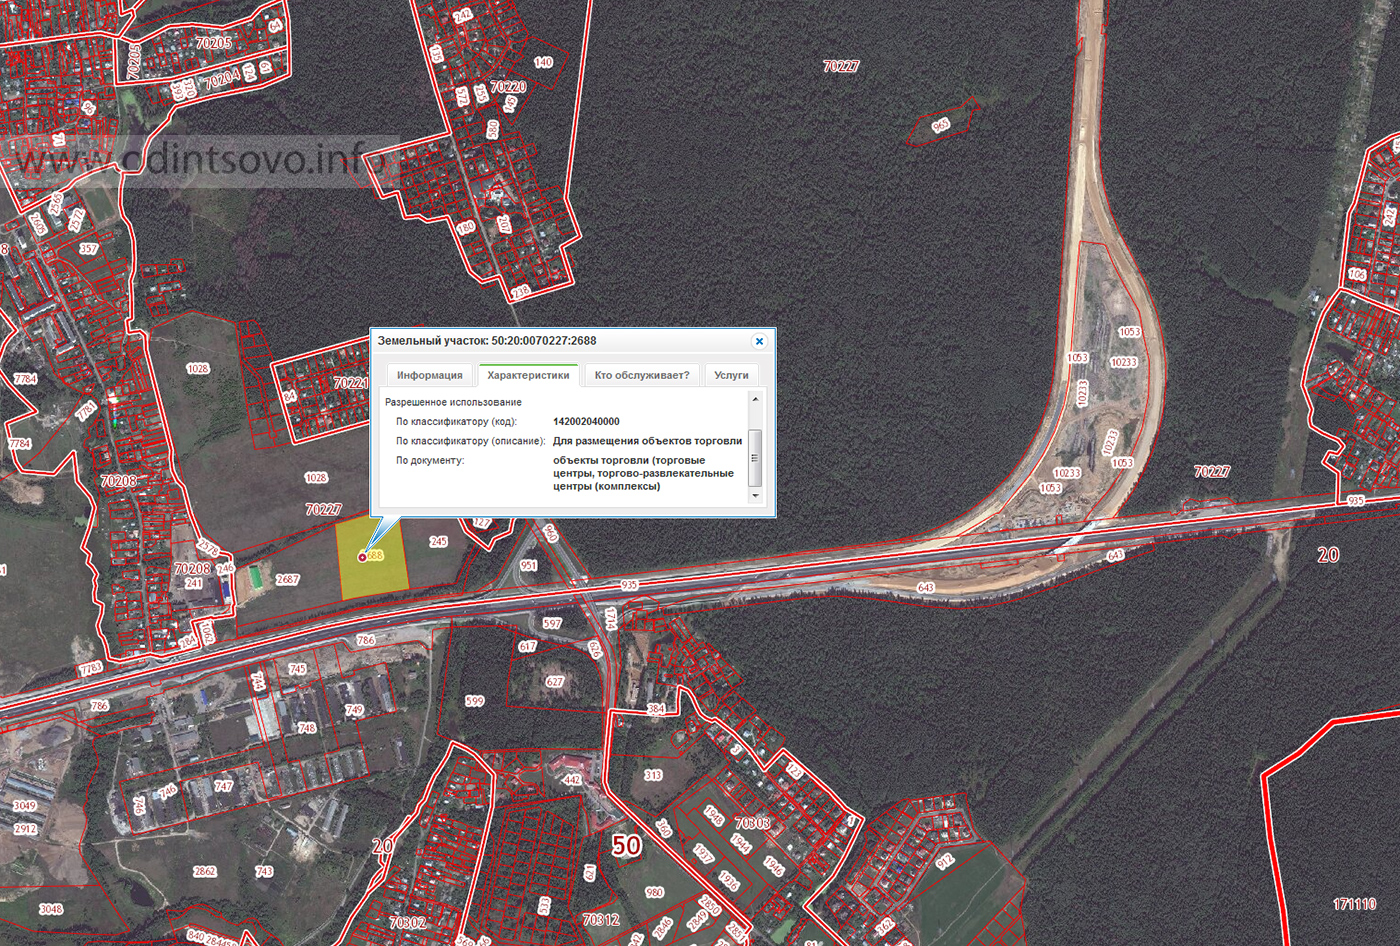The width and height of the screenshot is (1400, 946).
Task: Click parcel label 951 at interchange
Action: click(x=528, y=566)
